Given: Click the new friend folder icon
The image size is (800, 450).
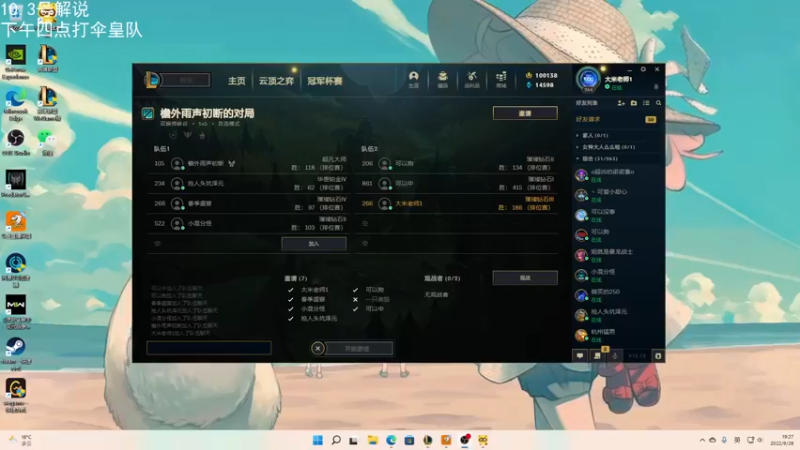Looking at the screenshot, I should click(634, 103).
